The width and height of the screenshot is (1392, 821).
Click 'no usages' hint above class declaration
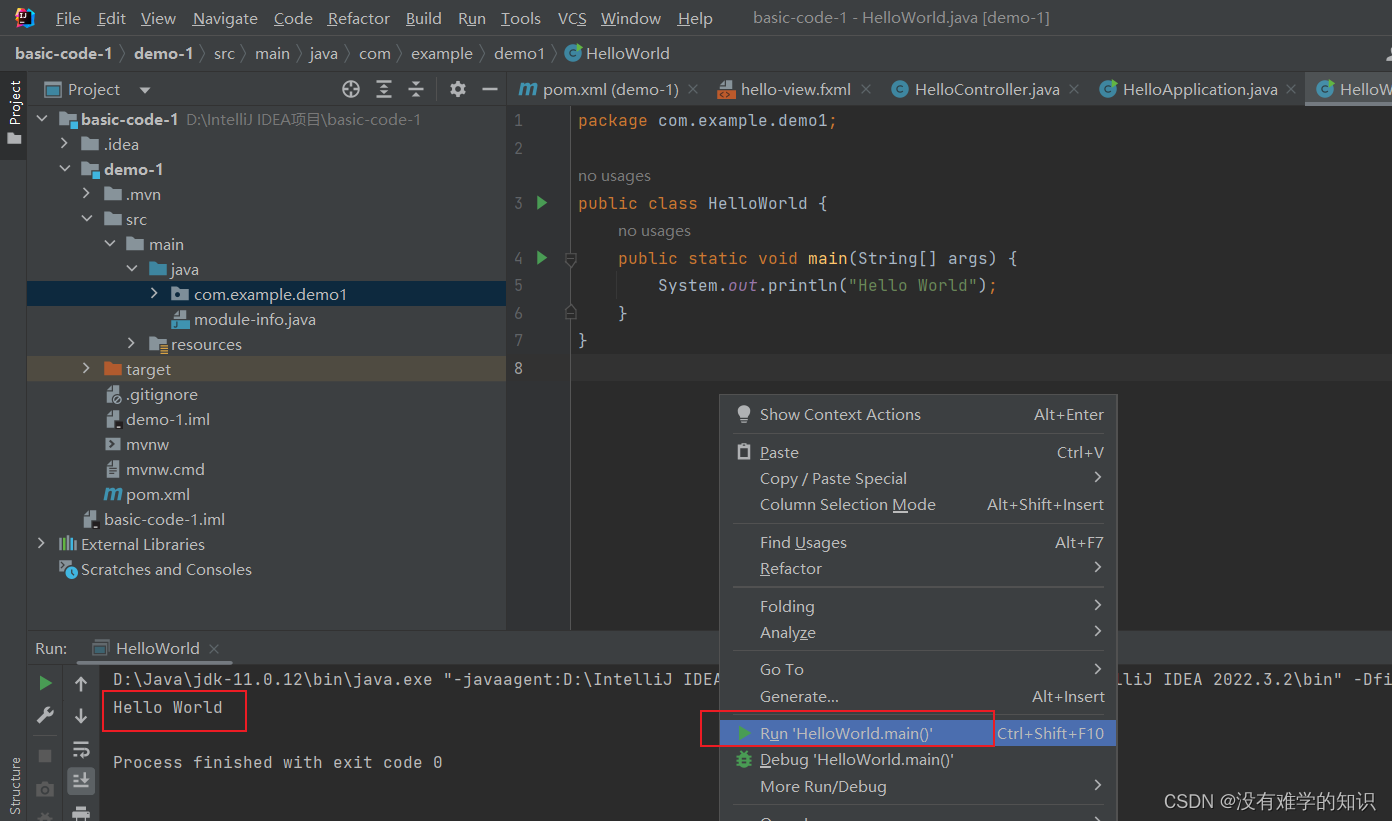614,176
